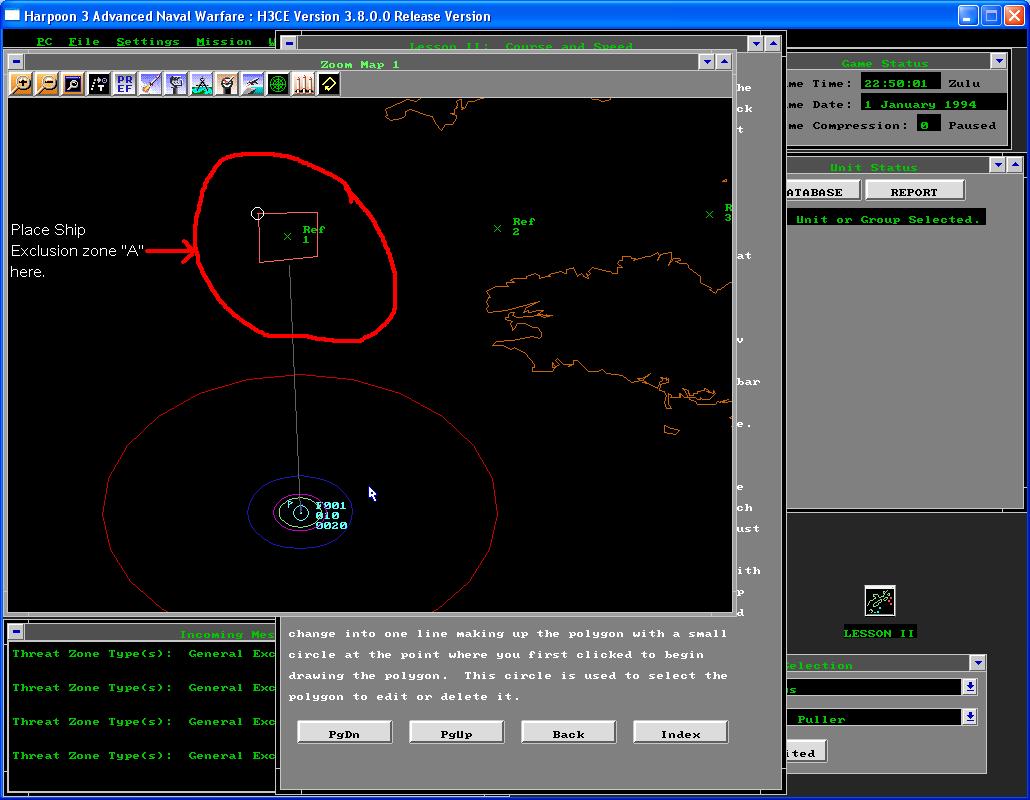Click the Index button

(x=681, y=732)
